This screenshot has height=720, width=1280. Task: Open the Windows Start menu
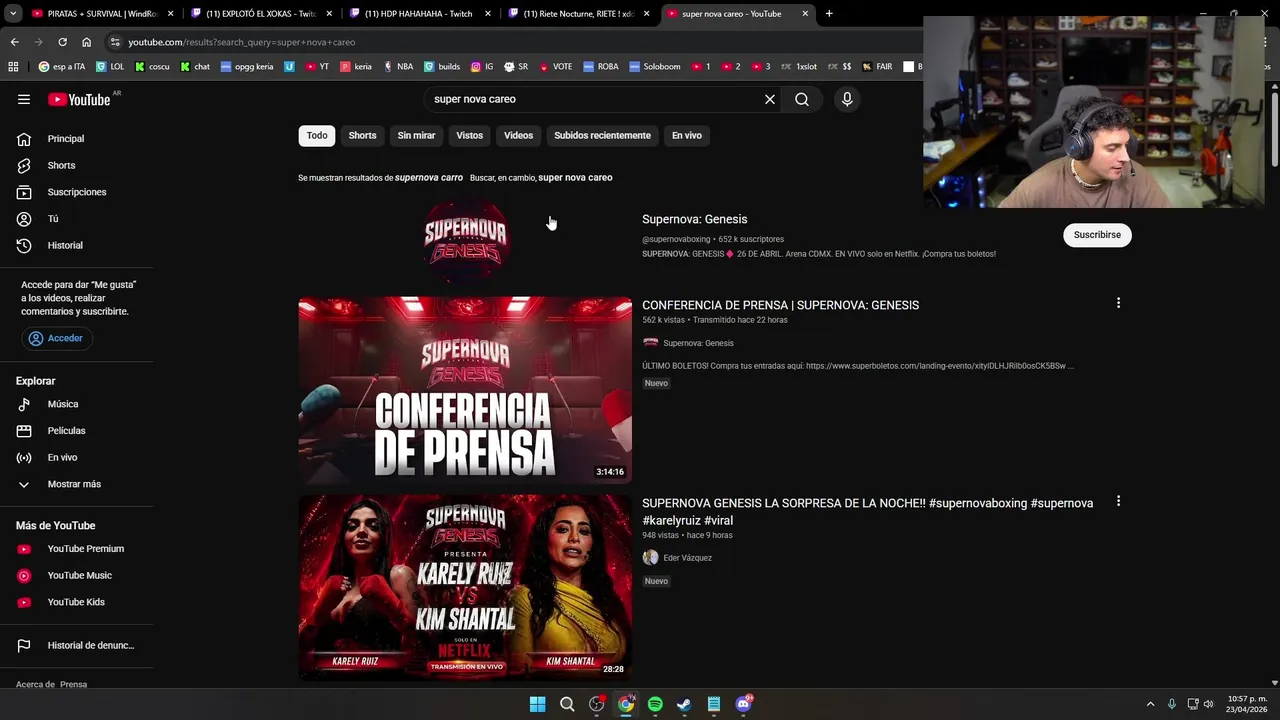(537, 704)
